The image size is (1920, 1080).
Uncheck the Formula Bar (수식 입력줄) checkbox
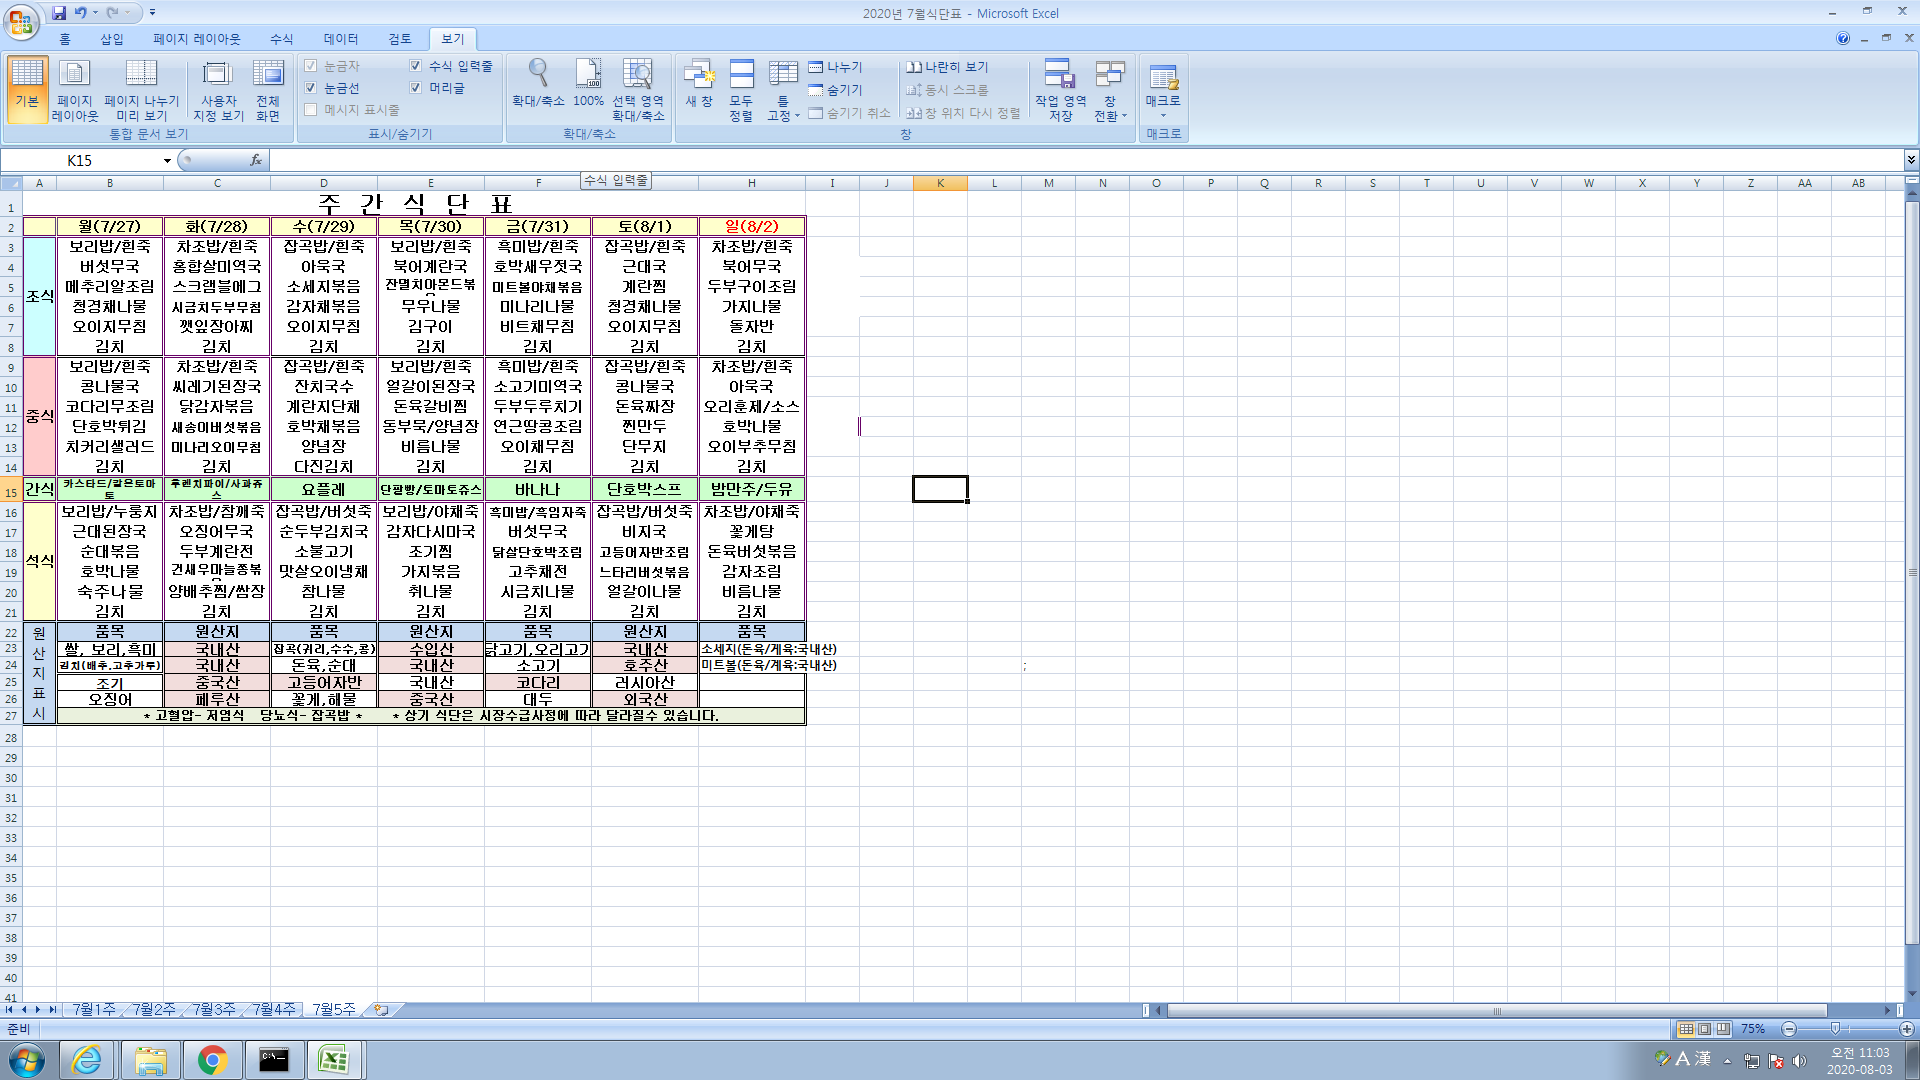(x=416, y=66)
